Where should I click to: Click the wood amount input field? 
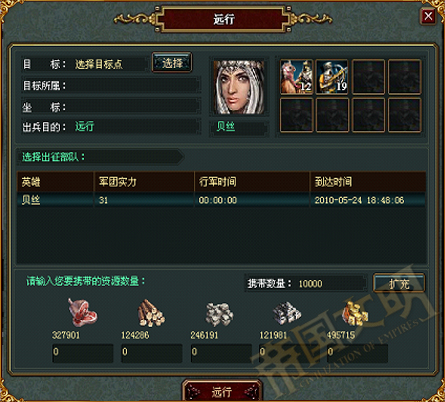pos(151,353)
